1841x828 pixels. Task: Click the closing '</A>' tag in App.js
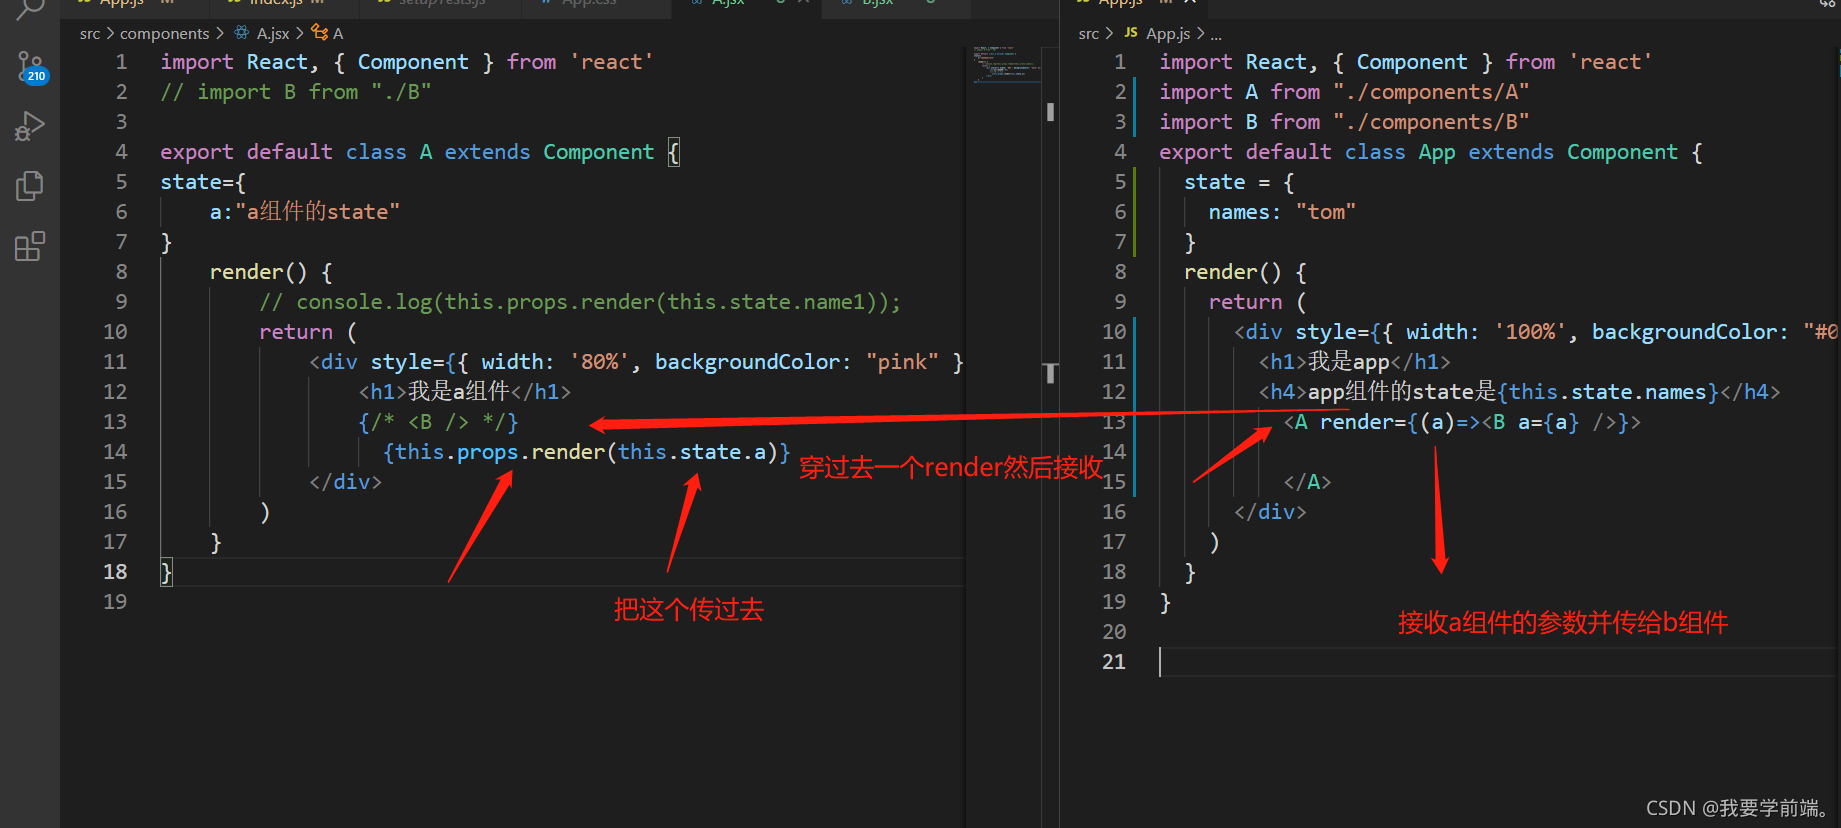coord(1307,482)
